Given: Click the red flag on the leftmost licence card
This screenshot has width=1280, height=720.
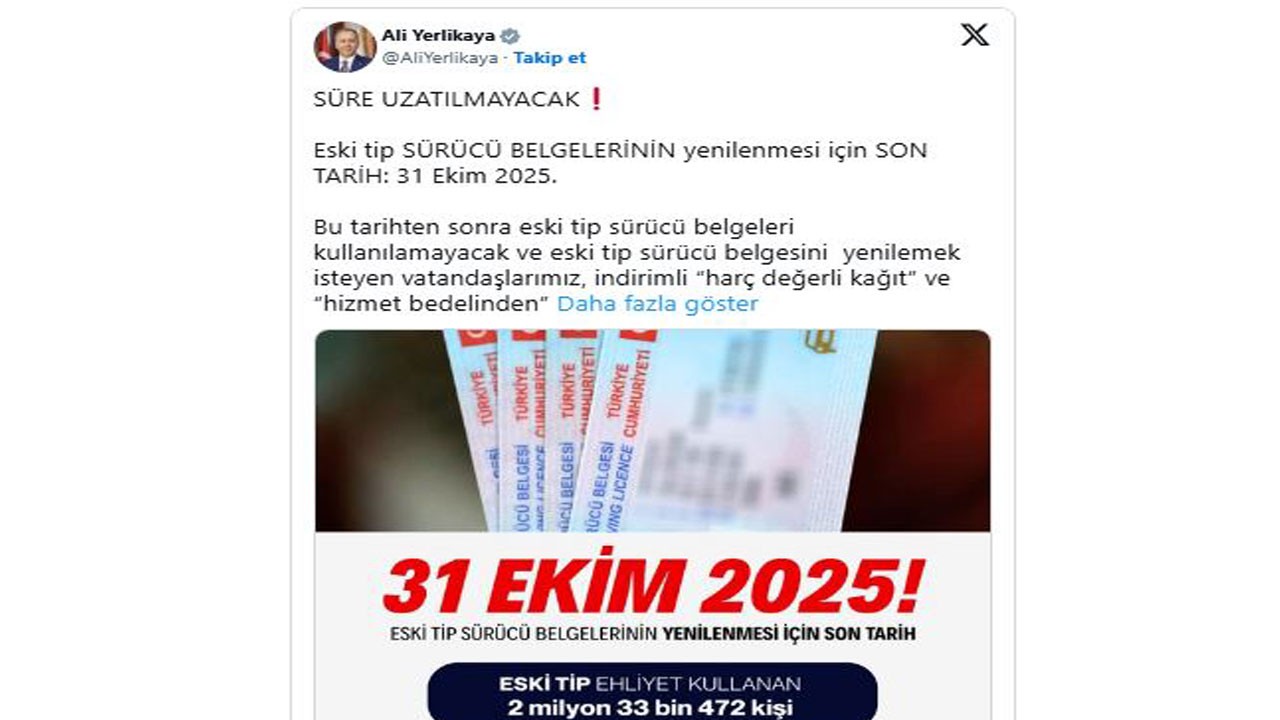Looking at the screenshot, I should [x=477, y=337].
